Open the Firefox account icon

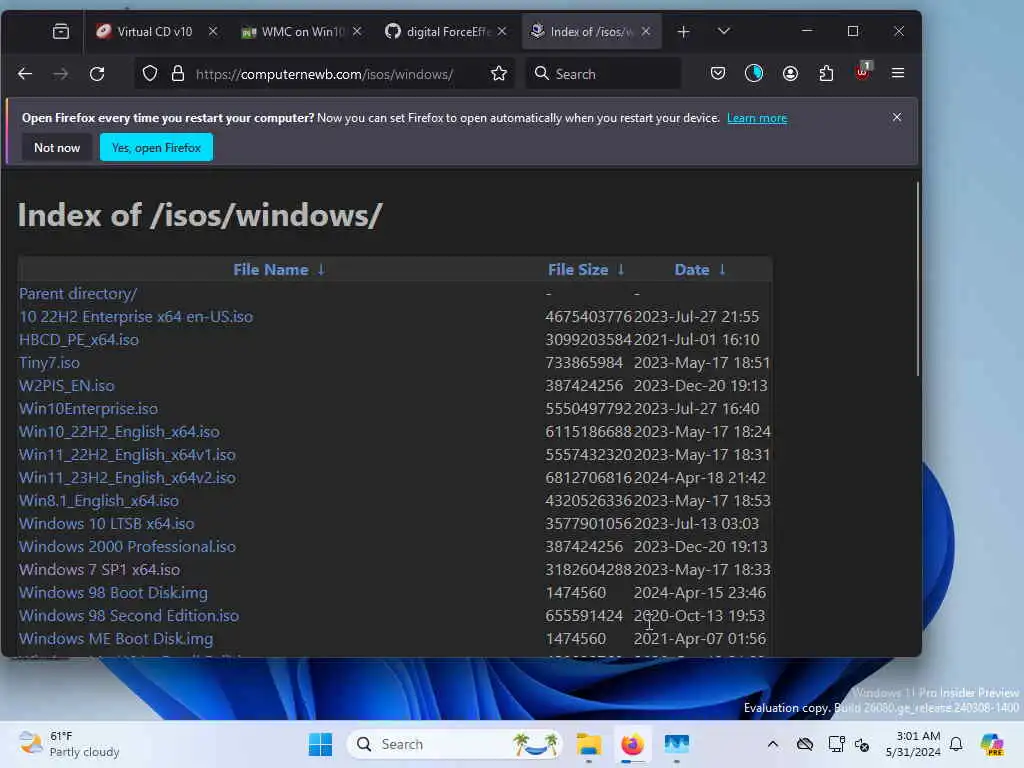(790, 73)
